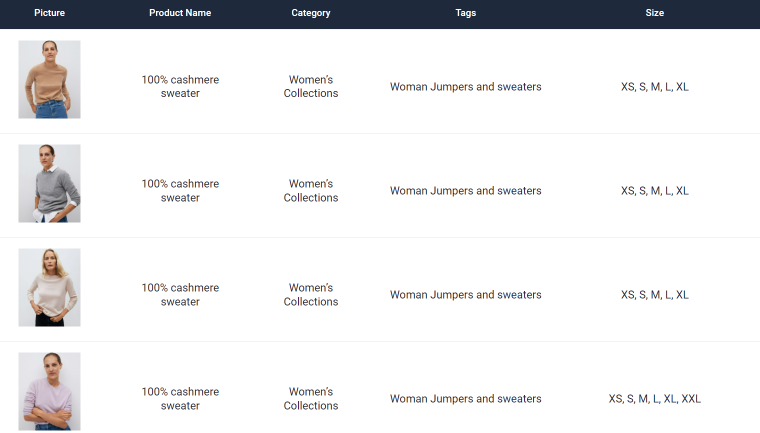760x433 pixels.
Task: Sort by the Product Name column header
Action: [180, 13]
